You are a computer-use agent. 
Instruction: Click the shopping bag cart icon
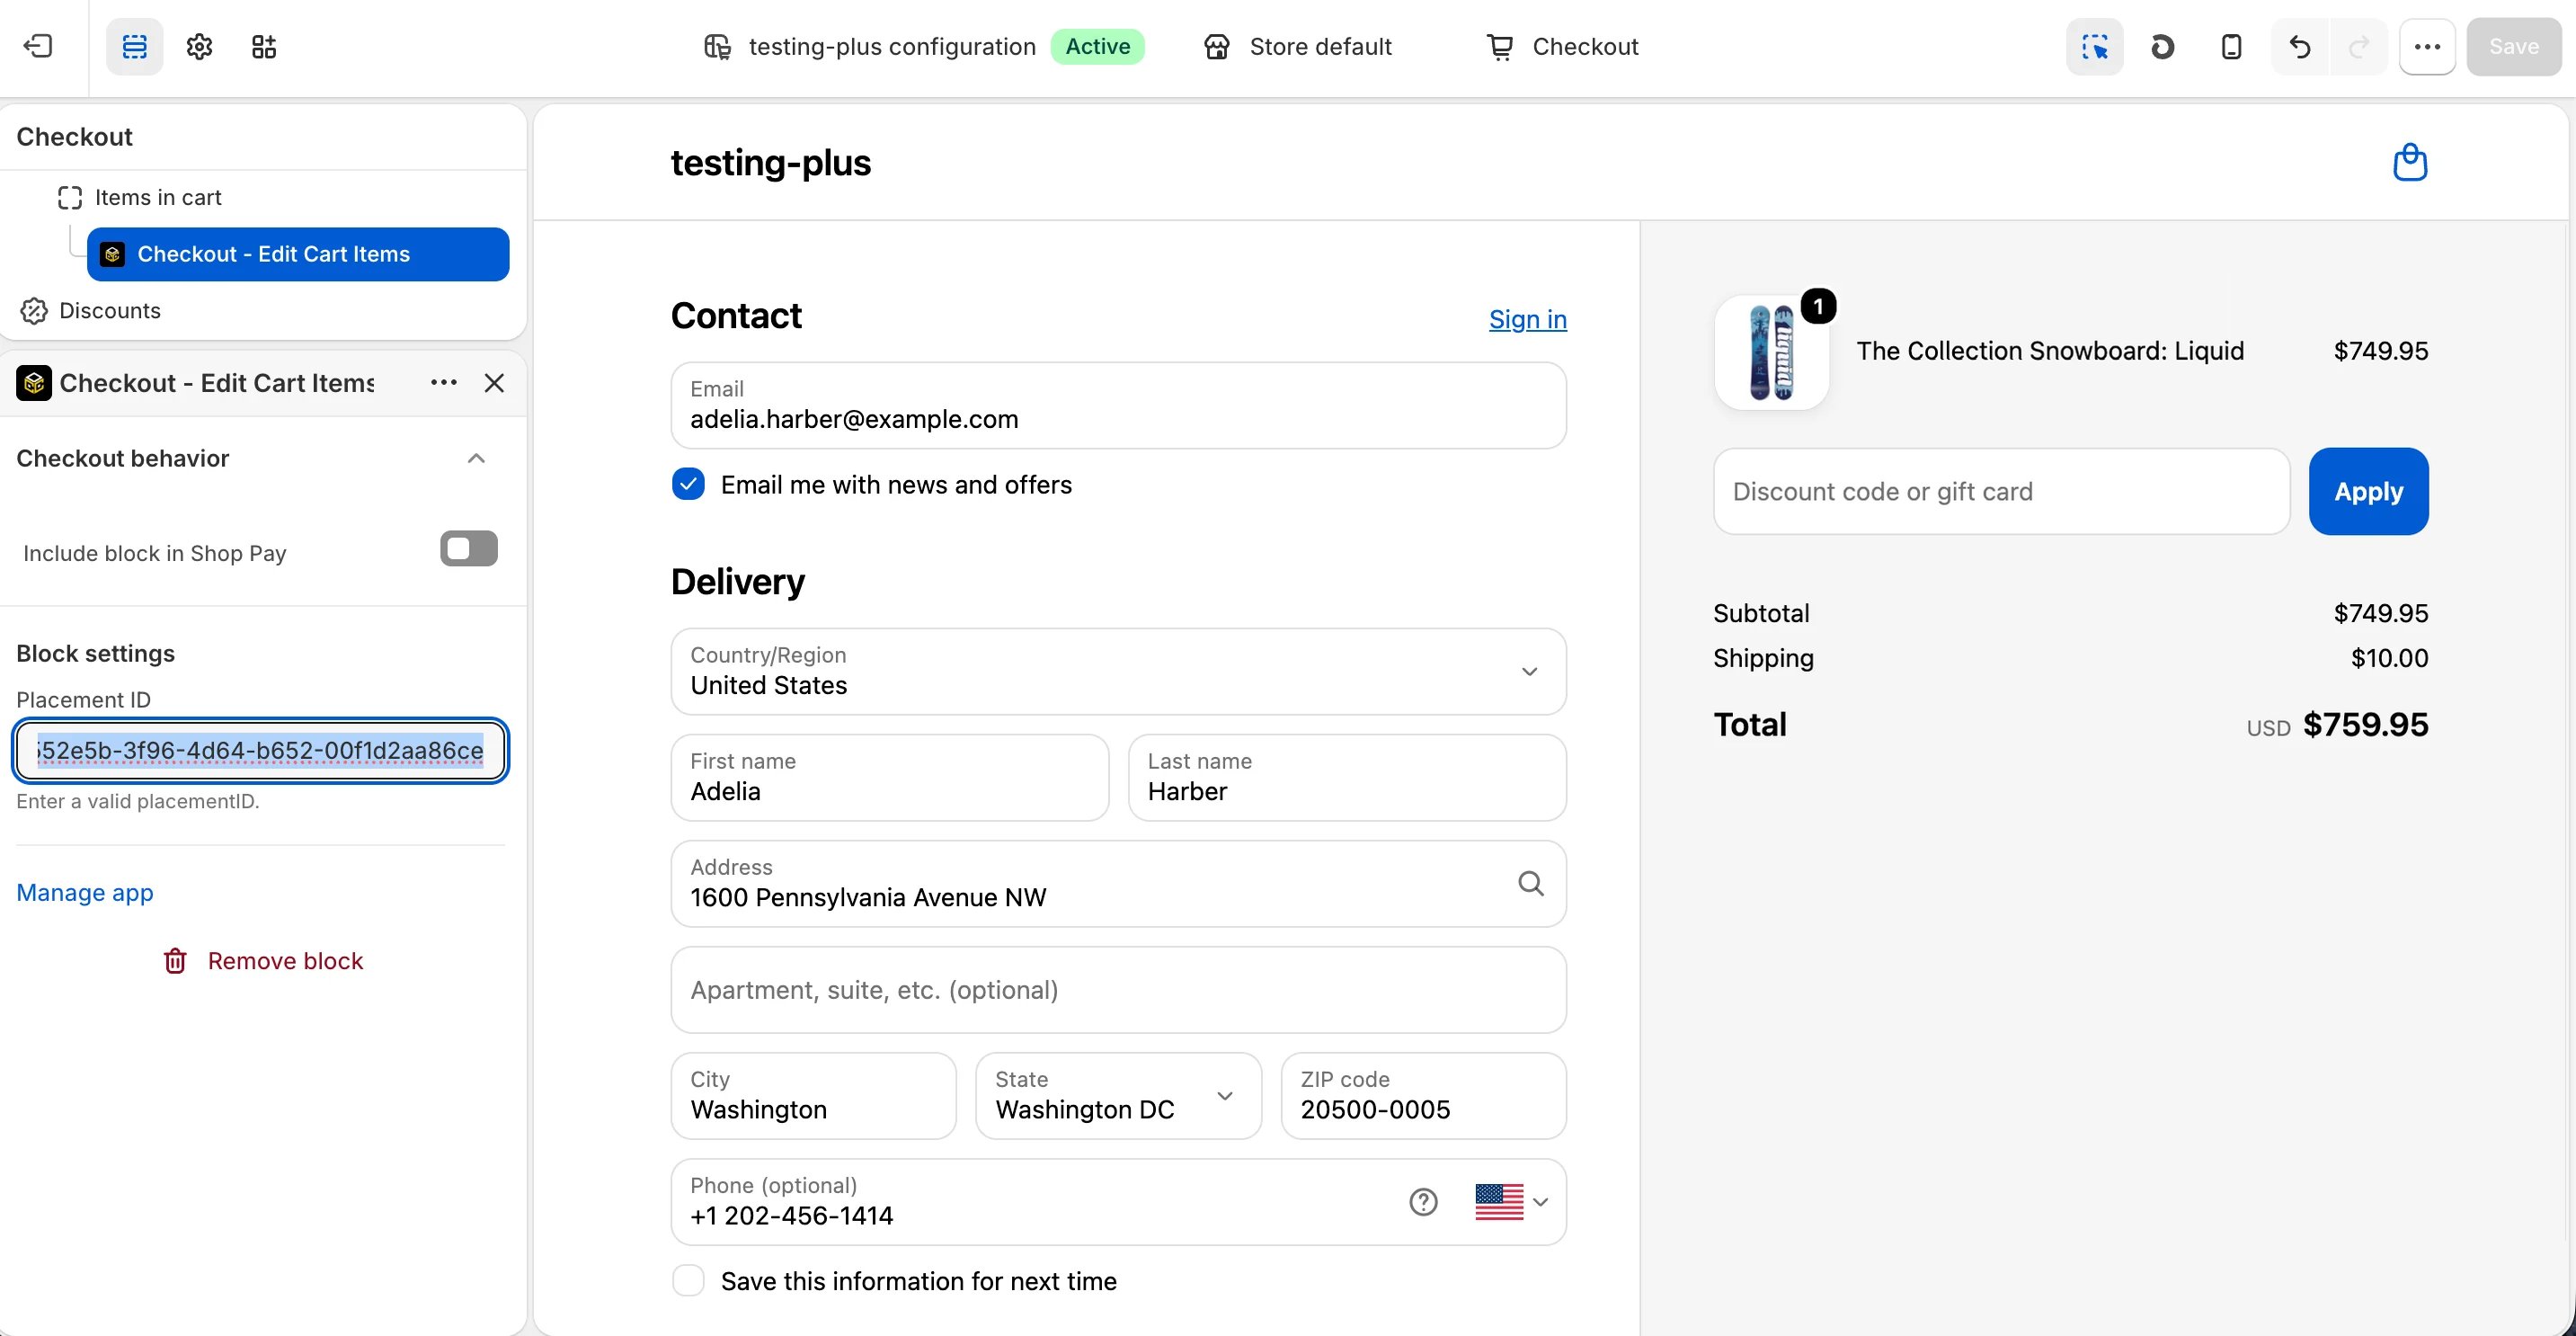(2410, 162)
